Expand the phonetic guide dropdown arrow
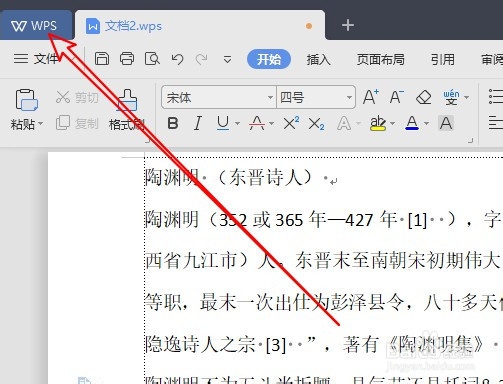Screen dimensions: 503x384 coord(466,97)
